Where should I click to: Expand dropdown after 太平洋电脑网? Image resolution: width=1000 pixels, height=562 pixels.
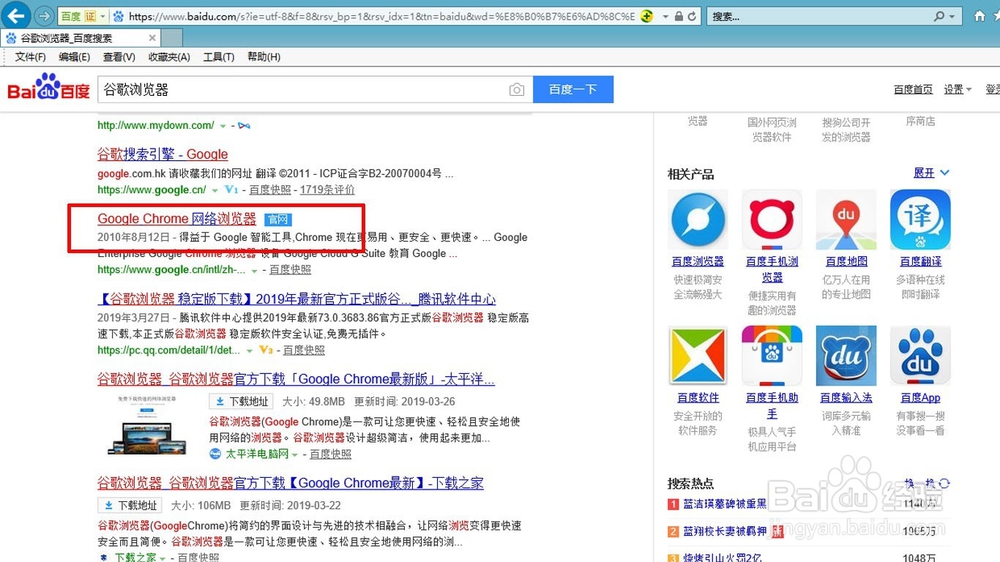point(295,454)
